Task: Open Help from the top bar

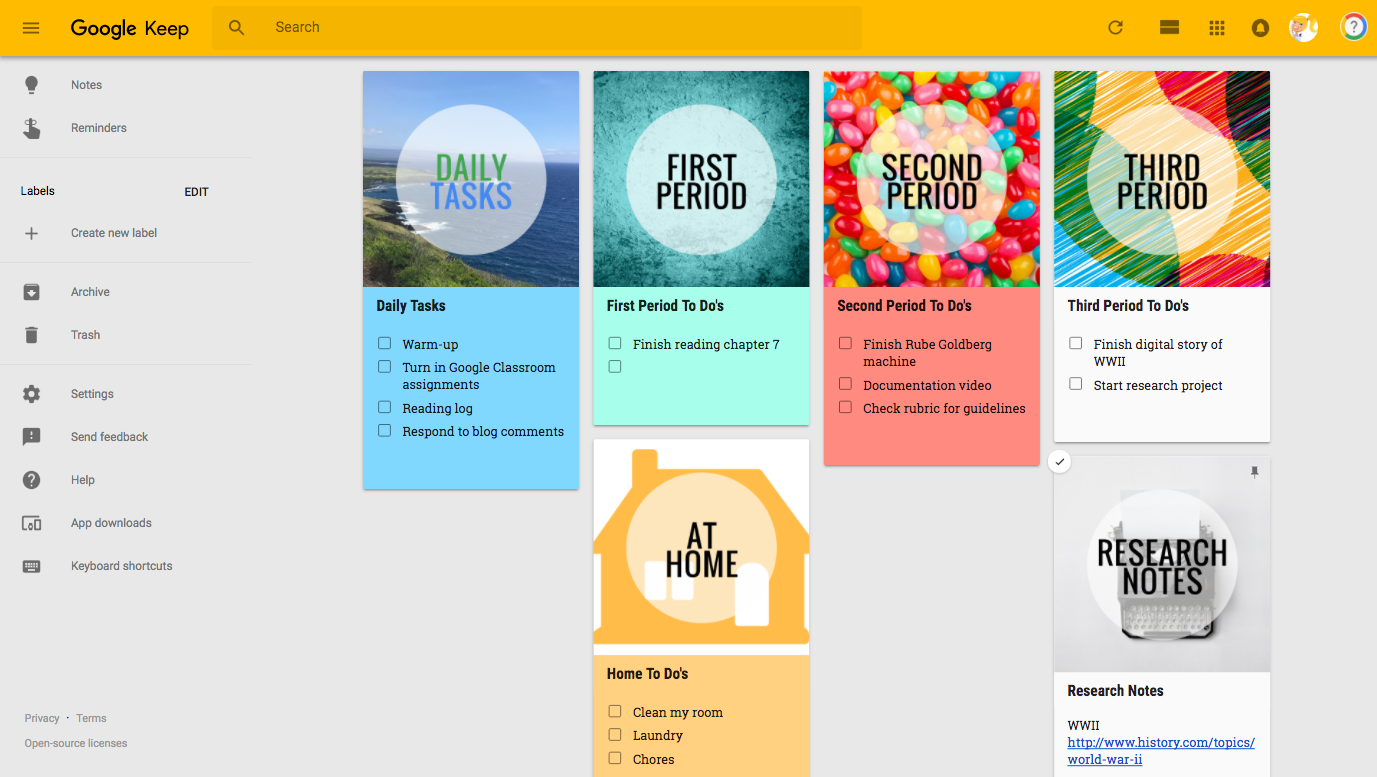Action: click(x=1353, y=27)
